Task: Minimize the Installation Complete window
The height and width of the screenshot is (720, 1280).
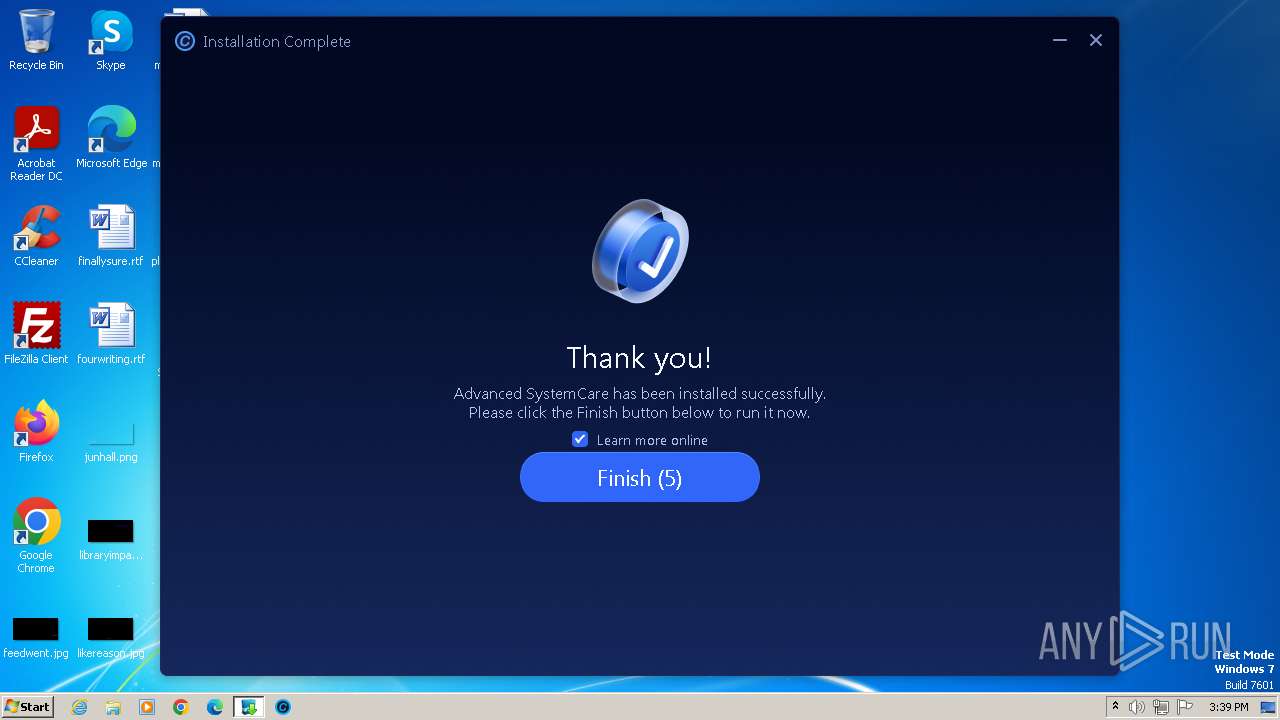Action: 1060,41
